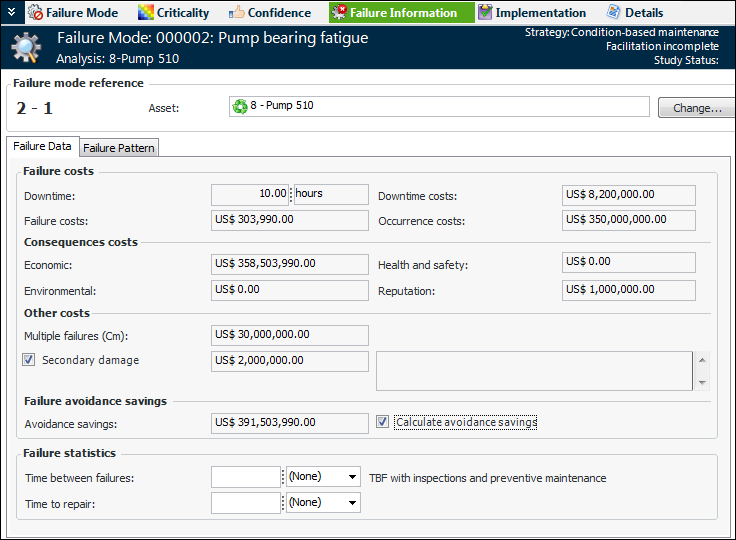Toggle the Secondary damage checkbox

point(29,360)
